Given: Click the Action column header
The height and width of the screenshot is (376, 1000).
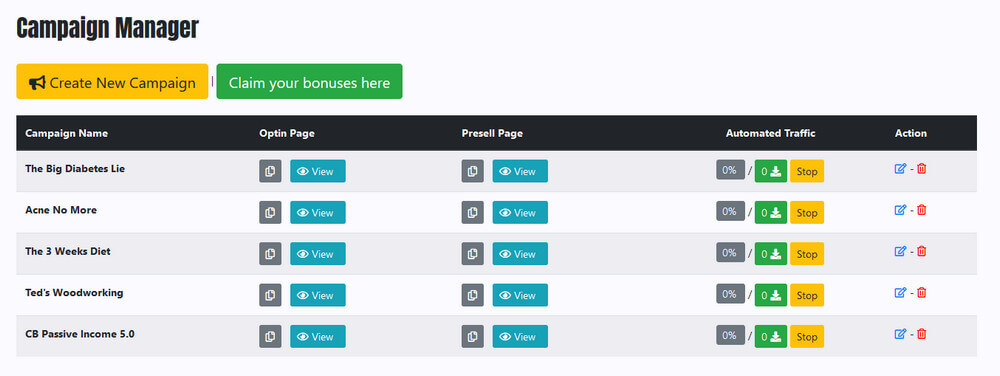Looking at the screenshot, I should click(x=911, y=133).
